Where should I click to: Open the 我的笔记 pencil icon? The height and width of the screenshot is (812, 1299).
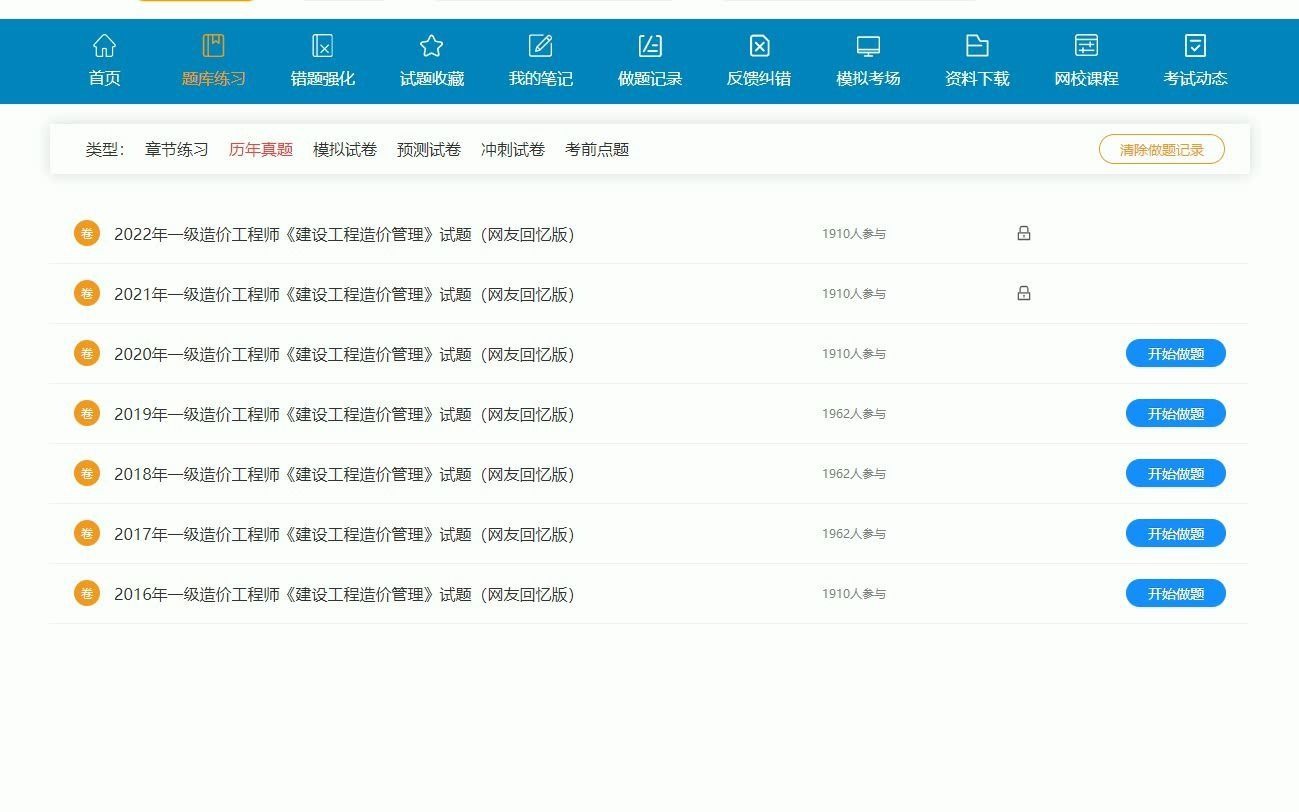540,45
